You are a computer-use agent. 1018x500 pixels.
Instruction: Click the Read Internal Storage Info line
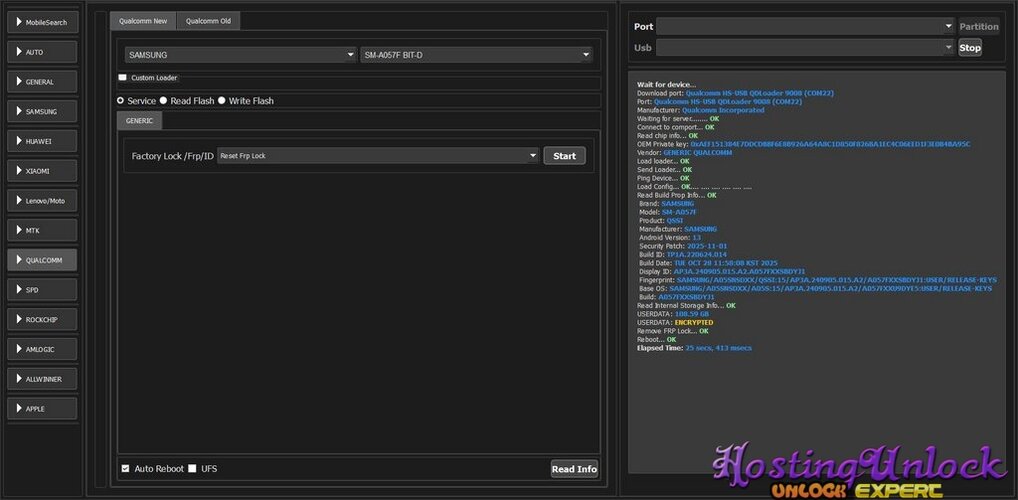686,305
